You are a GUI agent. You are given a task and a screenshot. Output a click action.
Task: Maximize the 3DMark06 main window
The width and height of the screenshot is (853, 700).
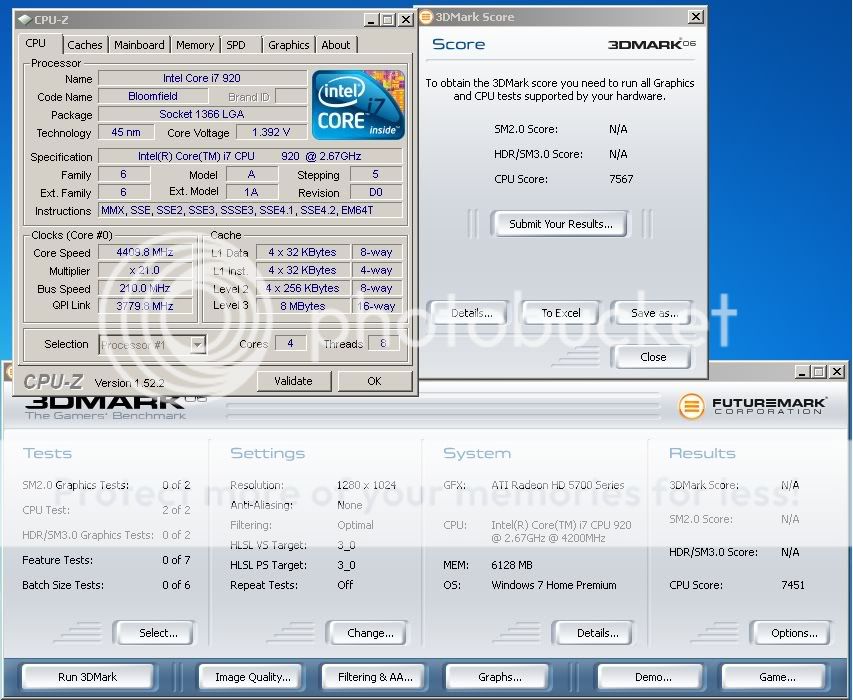point(819,371)
